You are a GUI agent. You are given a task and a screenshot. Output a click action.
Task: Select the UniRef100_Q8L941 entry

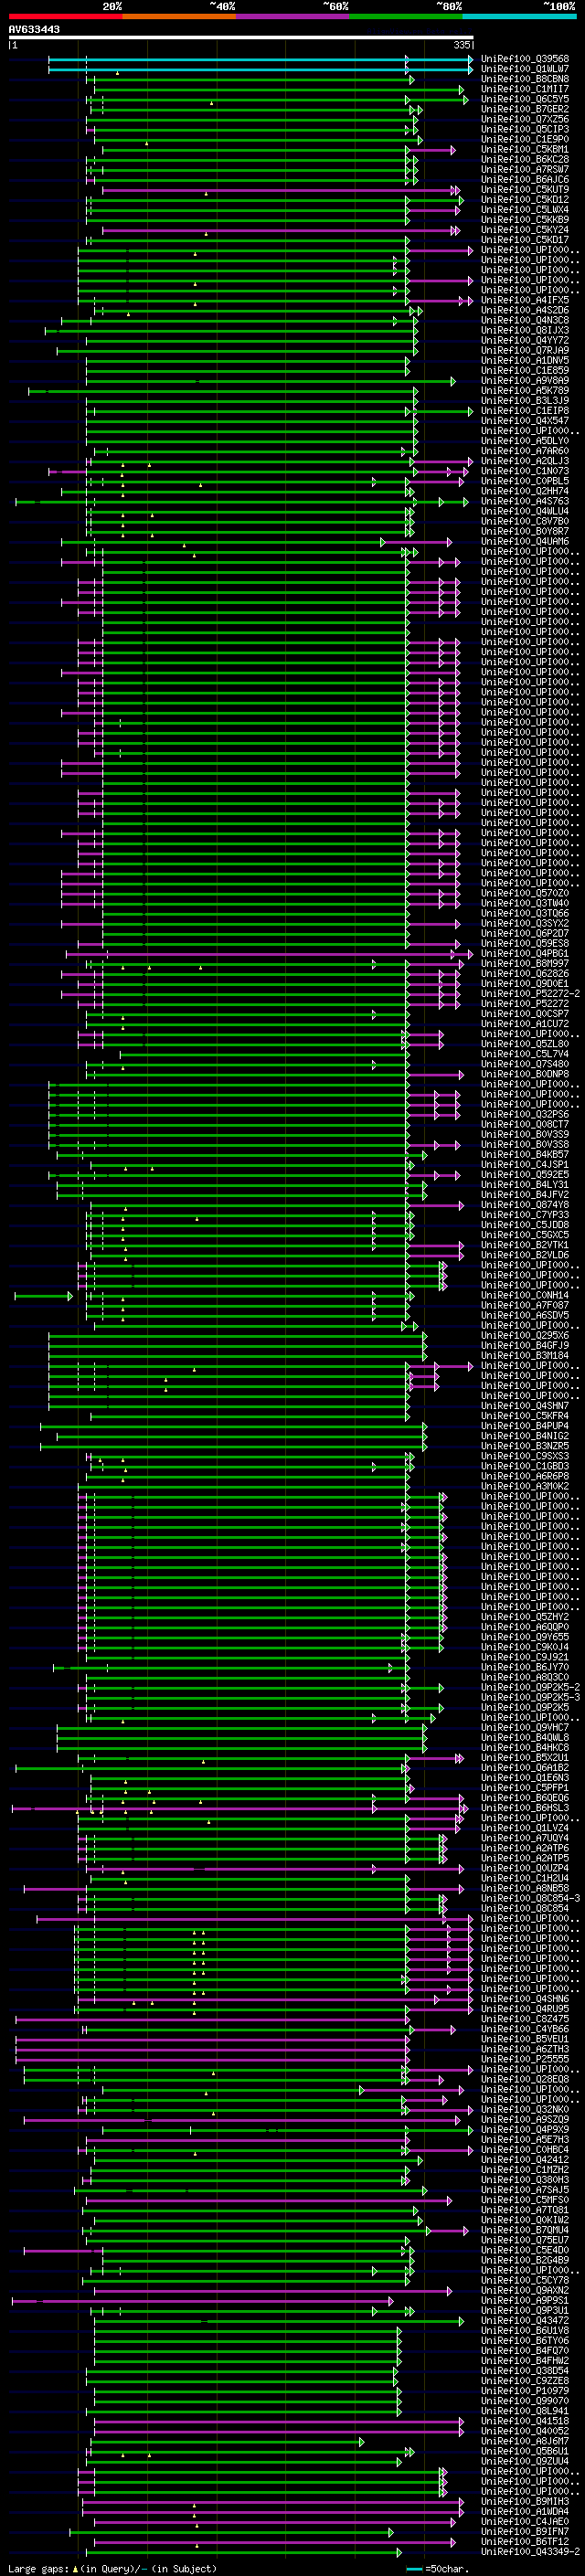(x=525, y=2410)
